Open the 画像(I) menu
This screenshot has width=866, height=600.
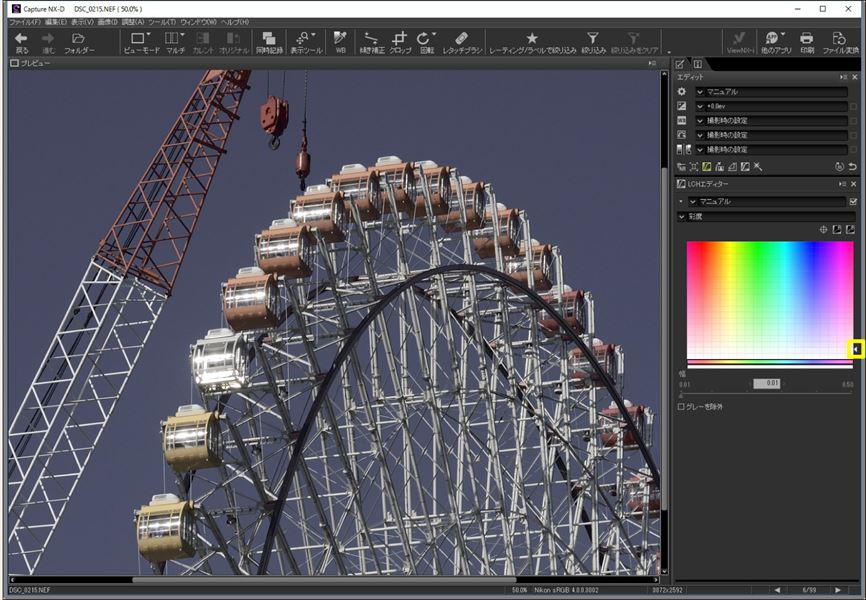click(x=107, y=22)
